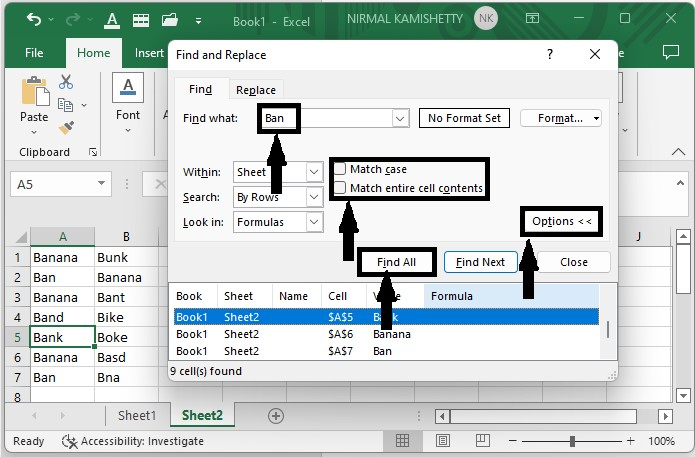The image size is (695, 457).
Task: Enable Match entire cell contents checkbox
Action: point(340,188)
